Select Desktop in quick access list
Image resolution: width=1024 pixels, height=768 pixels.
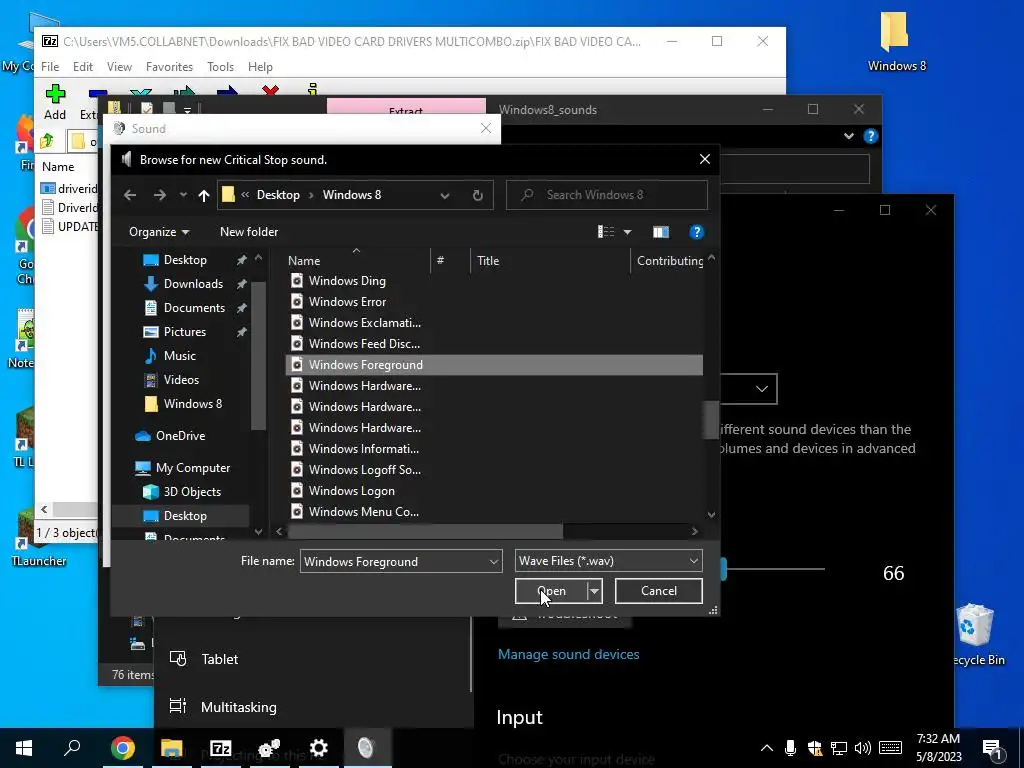[185, 260]
